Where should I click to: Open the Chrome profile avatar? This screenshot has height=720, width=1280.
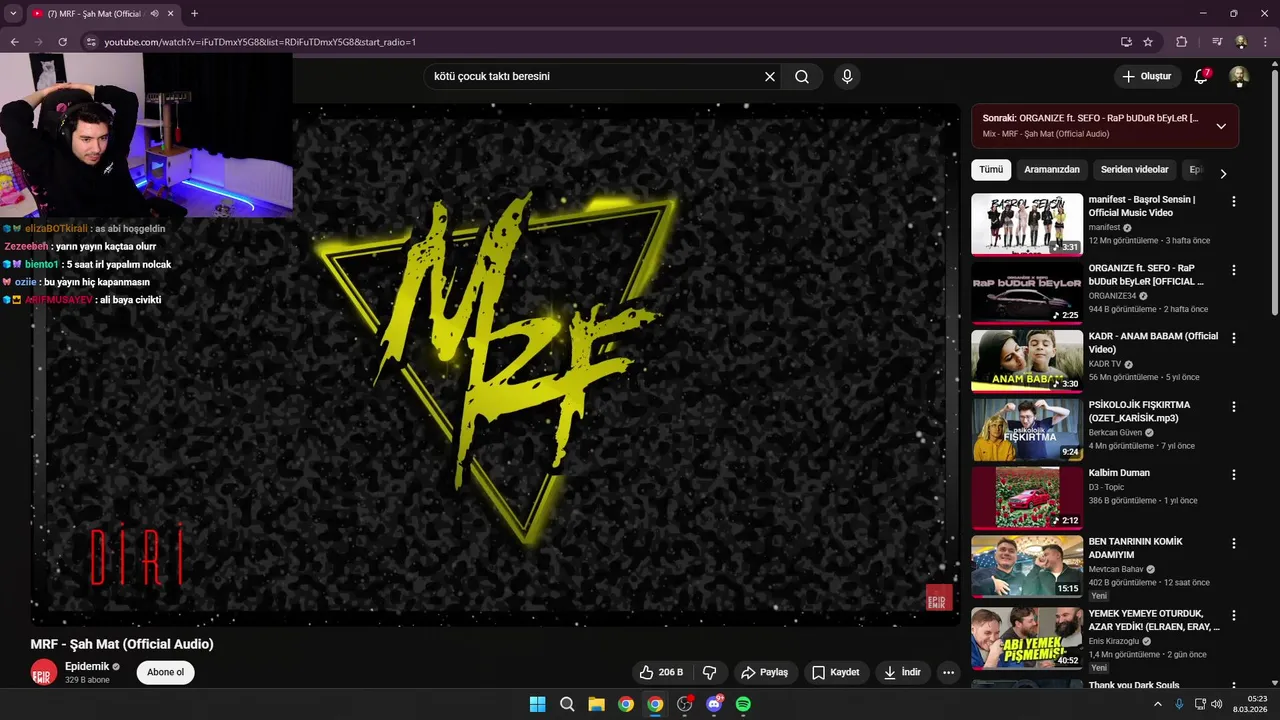[x=1241, y=42]
